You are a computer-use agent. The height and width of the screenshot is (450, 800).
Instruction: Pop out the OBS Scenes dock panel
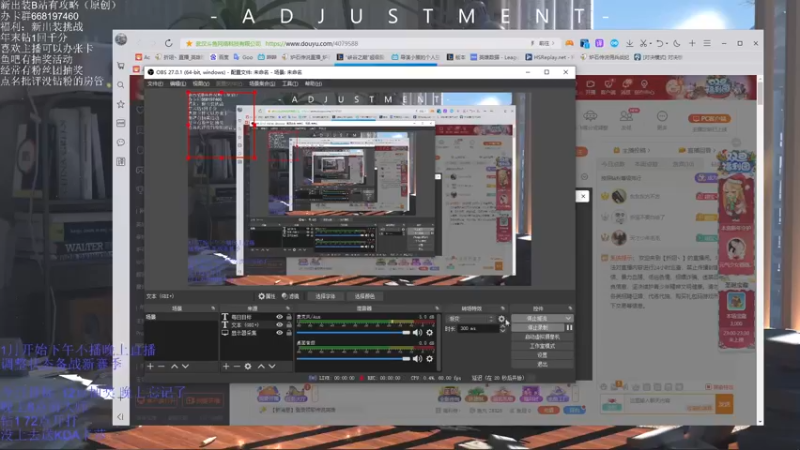coord(213,308)
